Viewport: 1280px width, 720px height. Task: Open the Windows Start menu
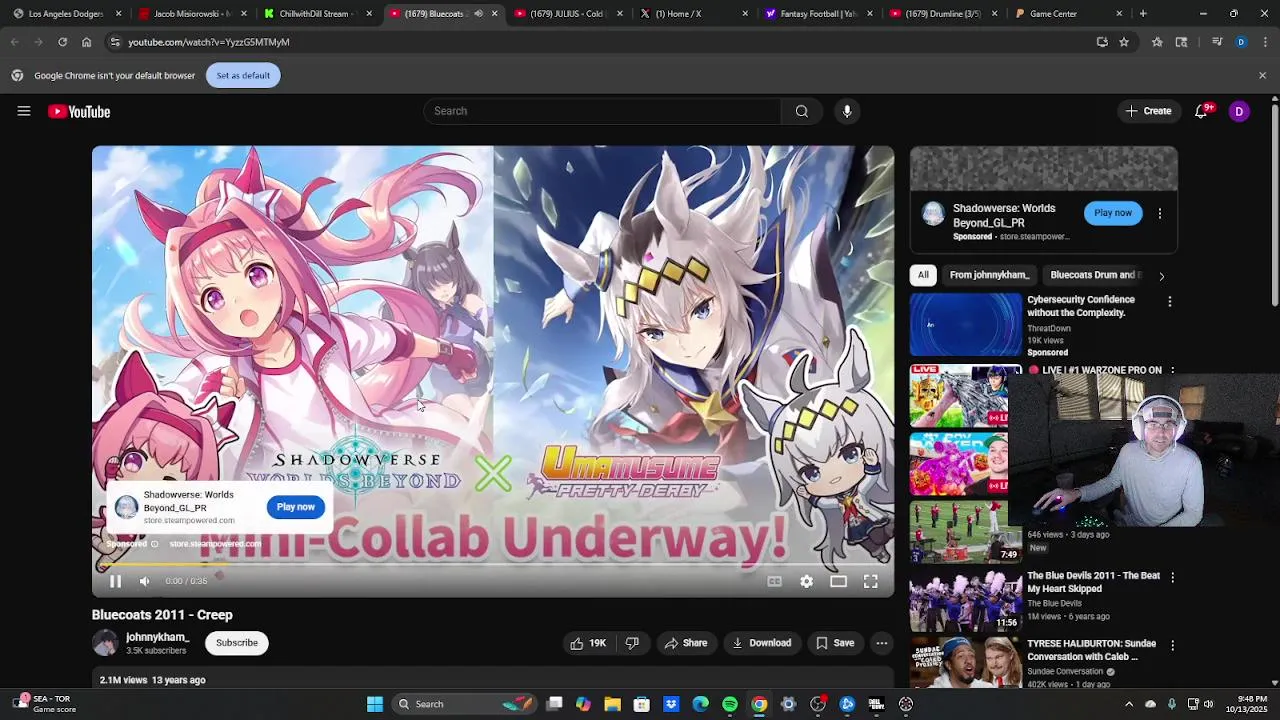point(375,704)
